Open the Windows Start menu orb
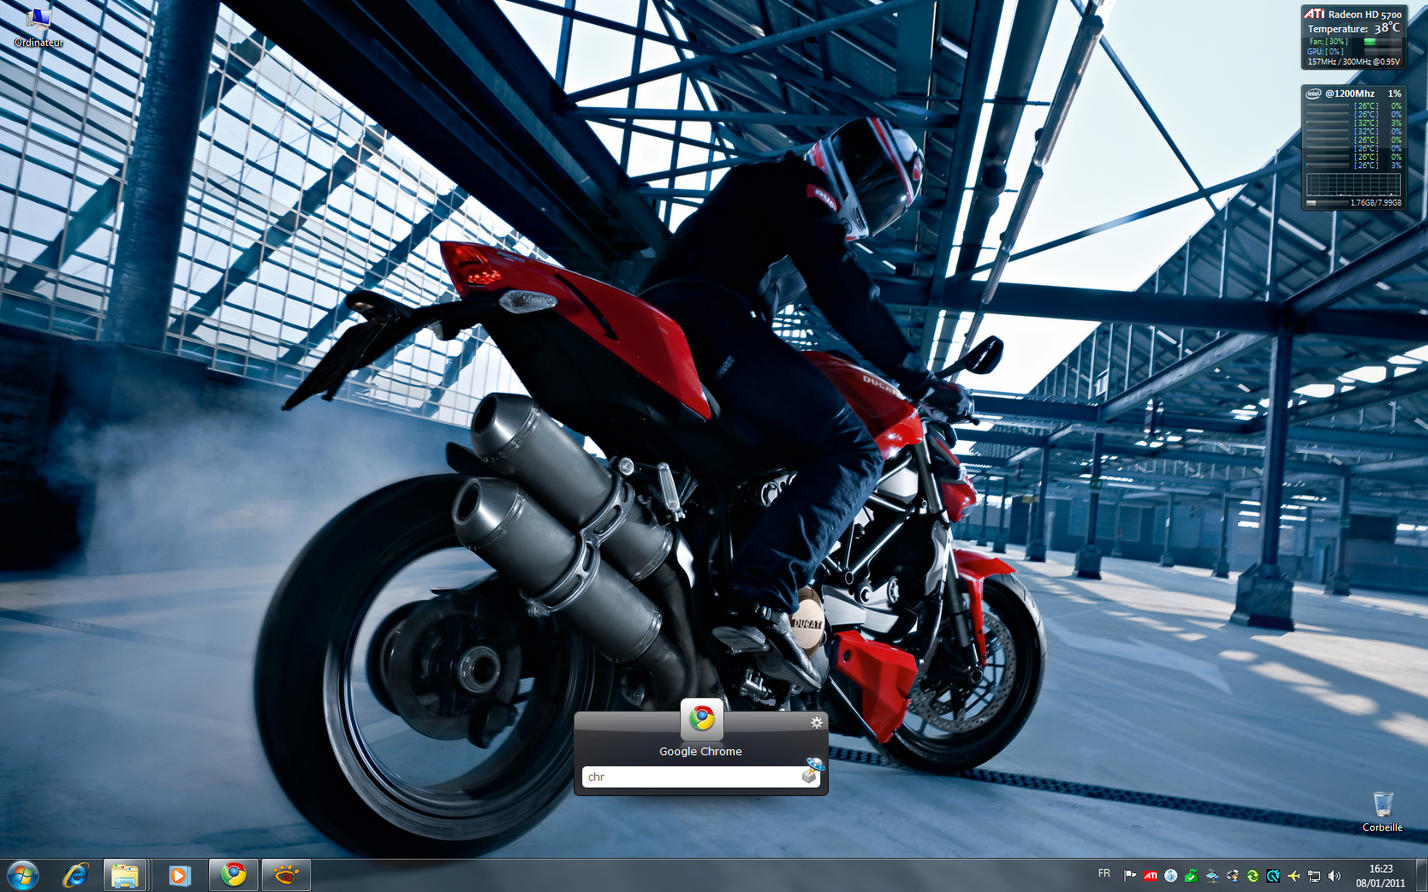Image resolution: width=1428 pixels, height=892 pixels. 22,875
